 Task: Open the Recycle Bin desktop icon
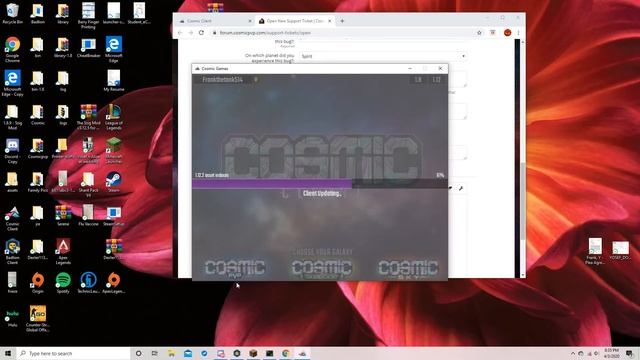12,13
